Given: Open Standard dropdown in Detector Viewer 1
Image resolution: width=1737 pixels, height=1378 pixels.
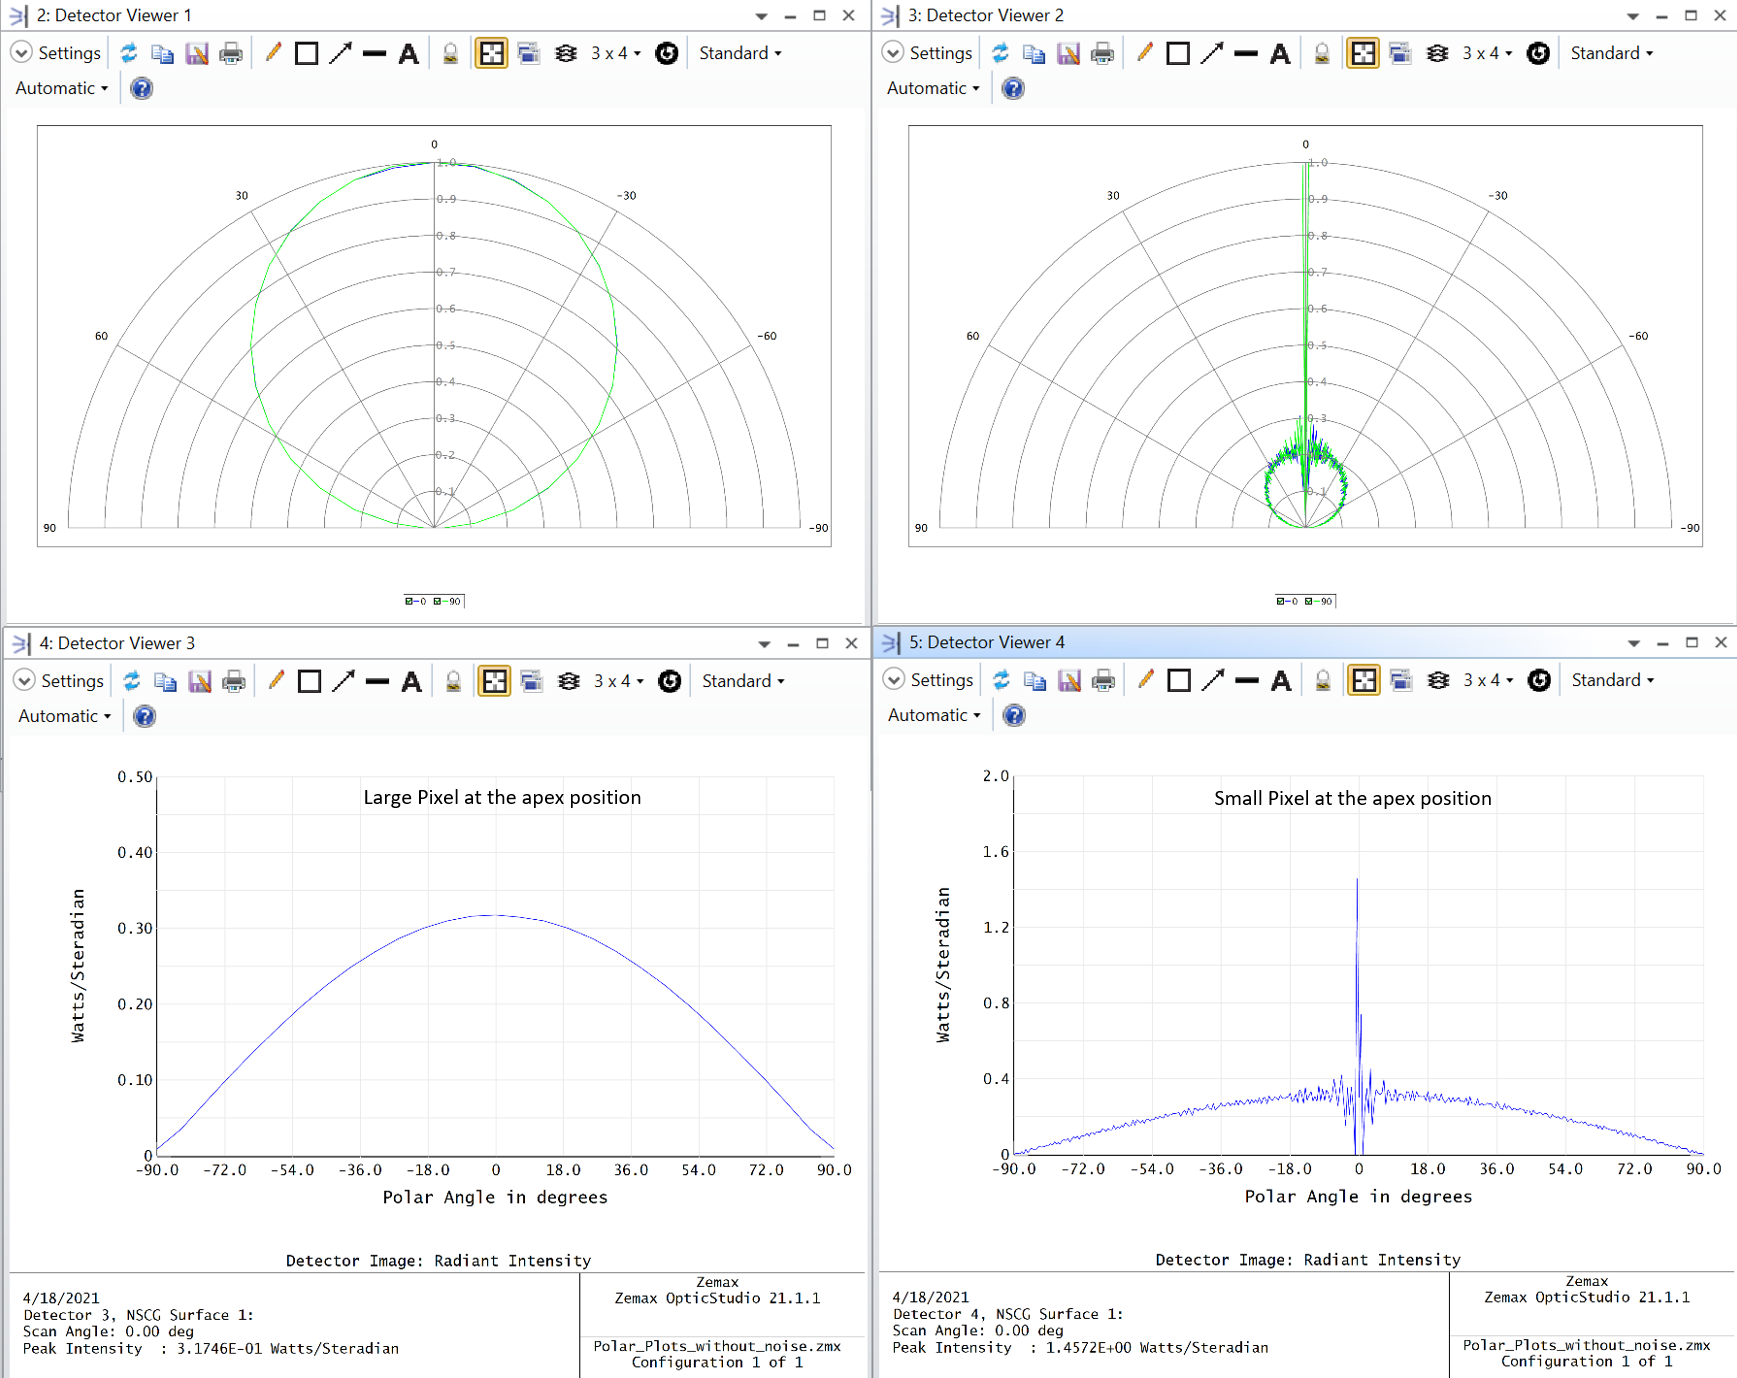Looking at the screenshot, I should [x=740, y=53].
